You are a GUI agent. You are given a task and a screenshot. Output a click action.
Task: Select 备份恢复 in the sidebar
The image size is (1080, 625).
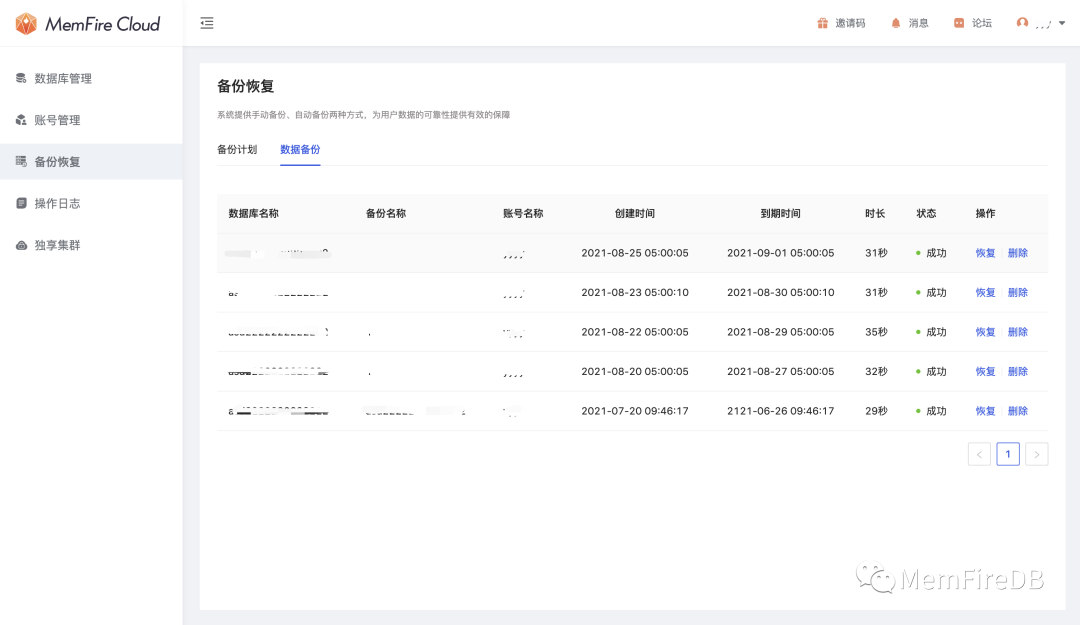pyautogui.click(x=91, y=161)
